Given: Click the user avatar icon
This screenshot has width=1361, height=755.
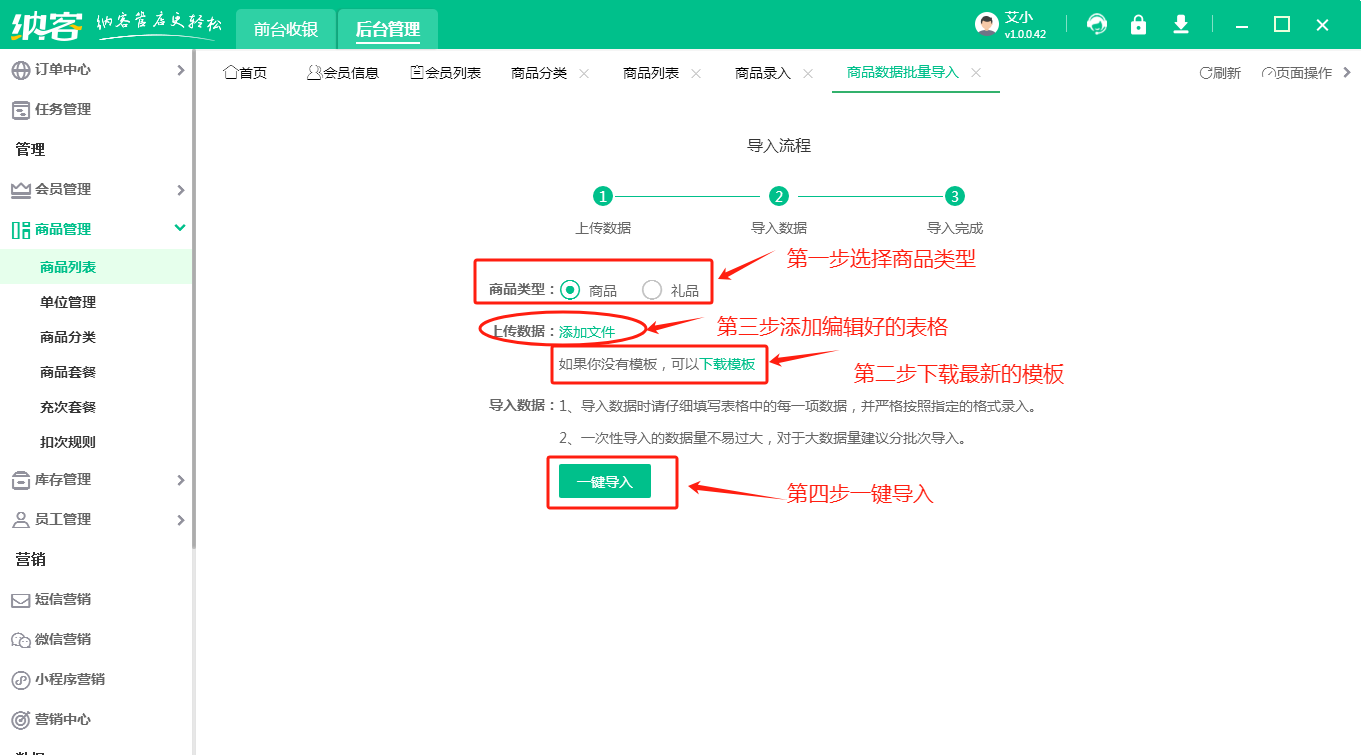Looking at the screenshot, I should [x=986, y=25].
